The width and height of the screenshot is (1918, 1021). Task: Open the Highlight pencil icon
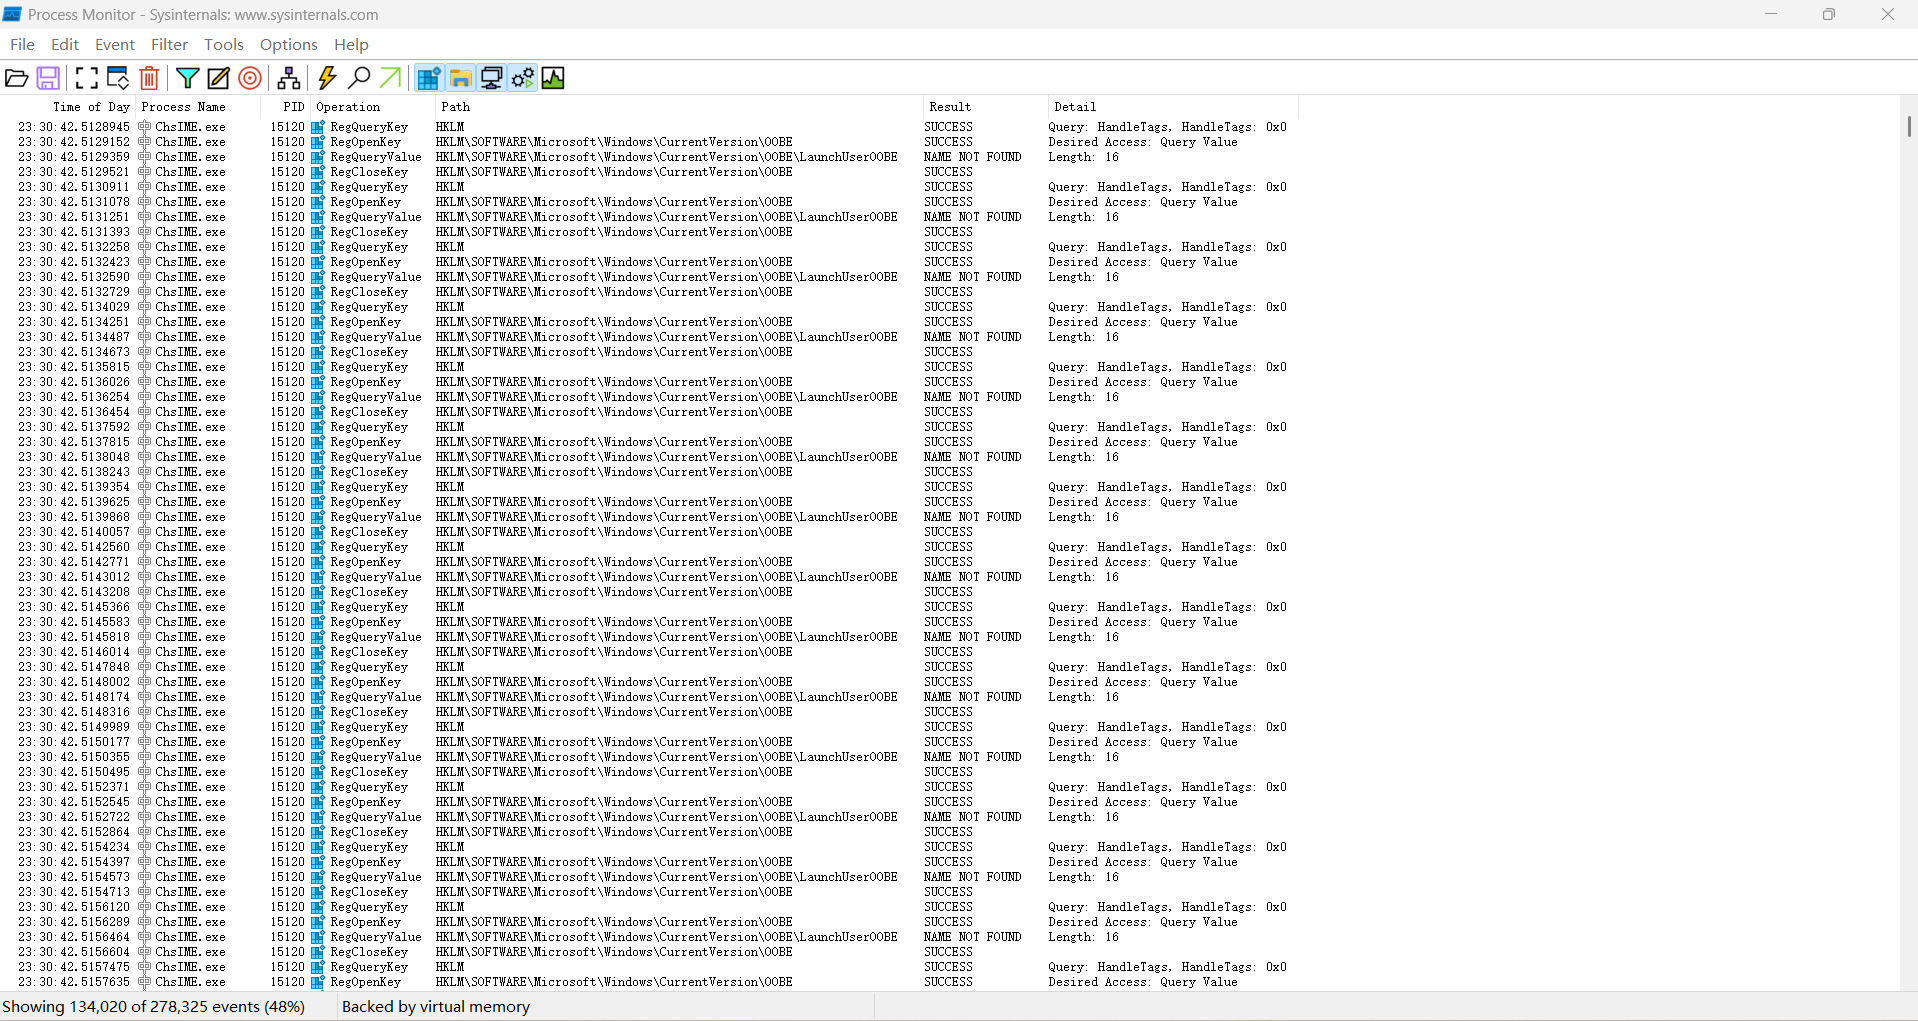click(x=218, y=78)
